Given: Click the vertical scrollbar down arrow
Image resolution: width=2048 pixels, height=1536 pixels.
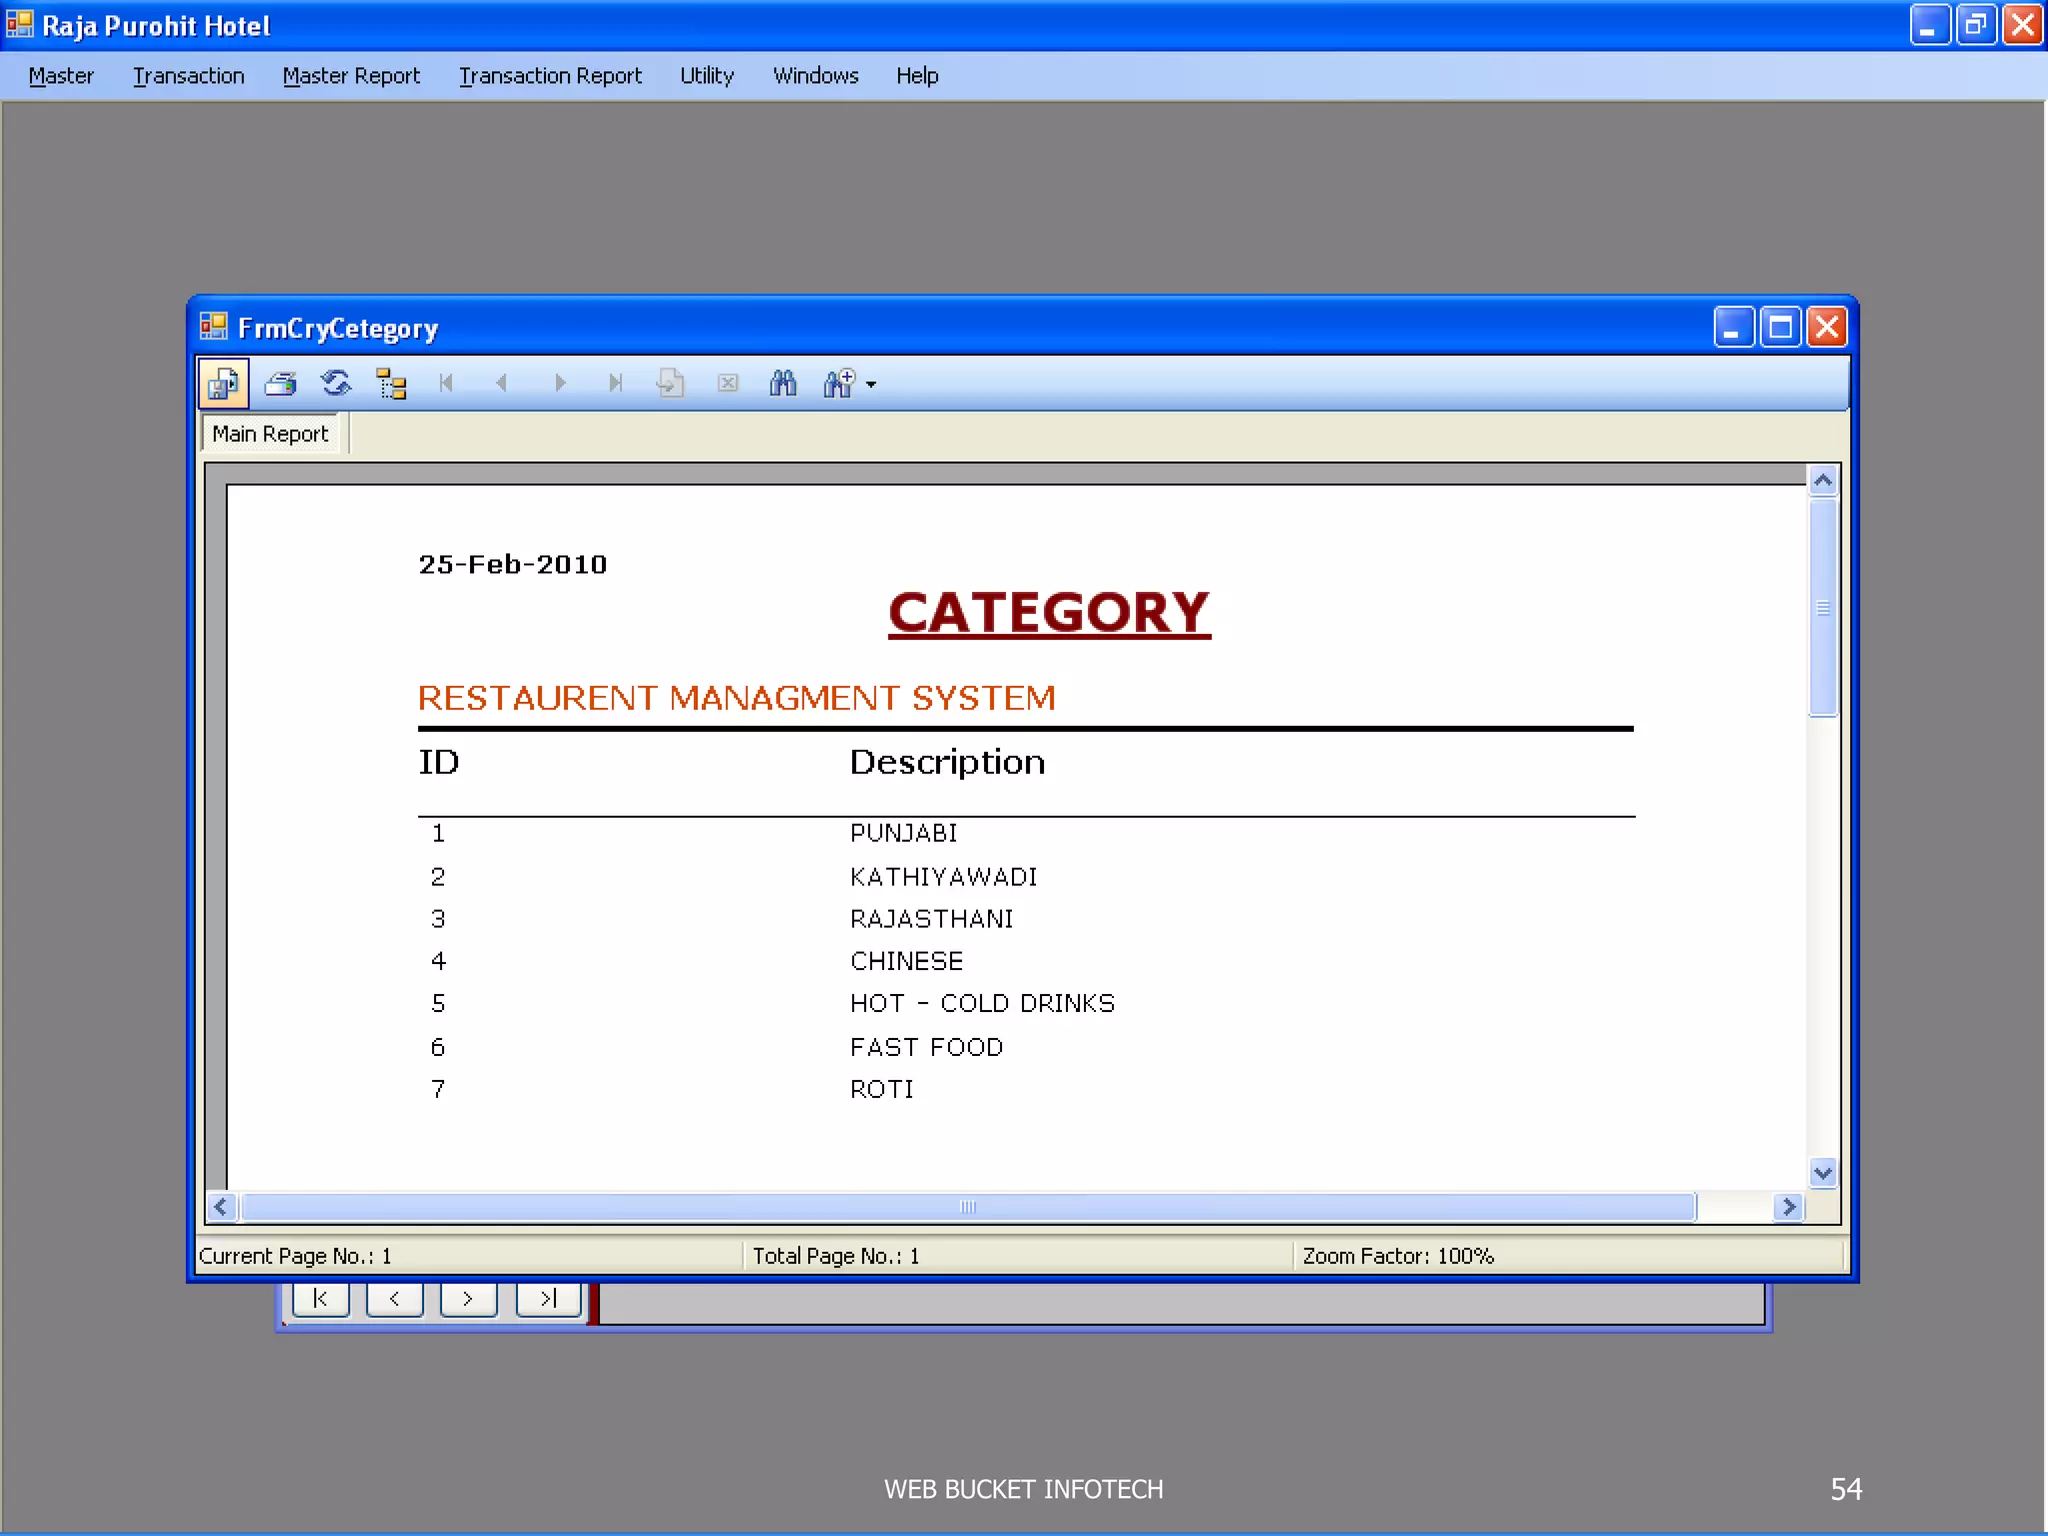Looking at the screenshot, I should click(1823, 1173).
